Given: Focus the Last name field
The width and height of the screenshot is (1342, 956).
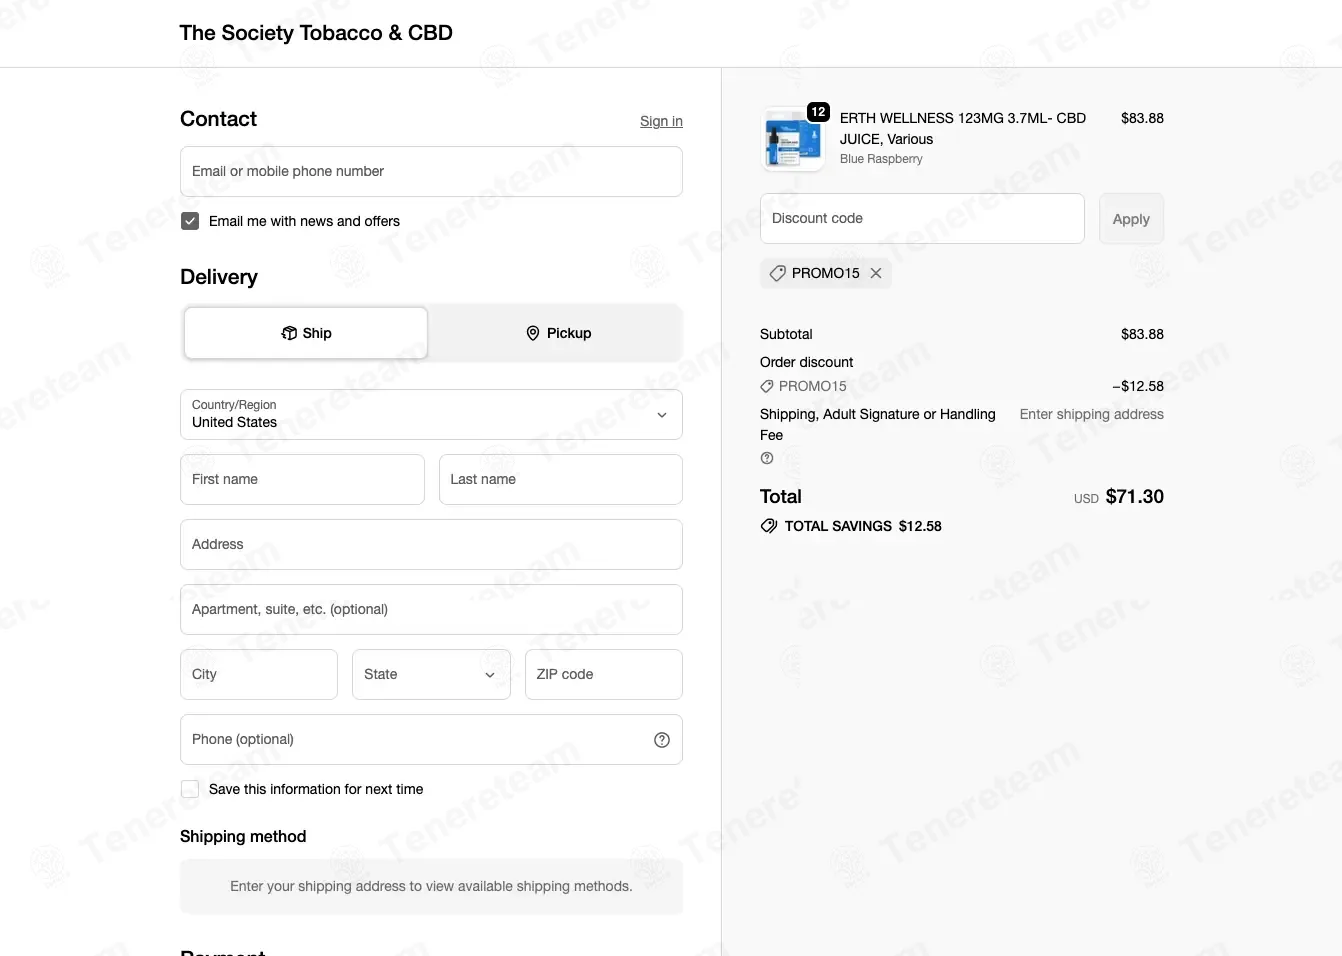Looking at the screenshot, I should [x=561, y=480].
